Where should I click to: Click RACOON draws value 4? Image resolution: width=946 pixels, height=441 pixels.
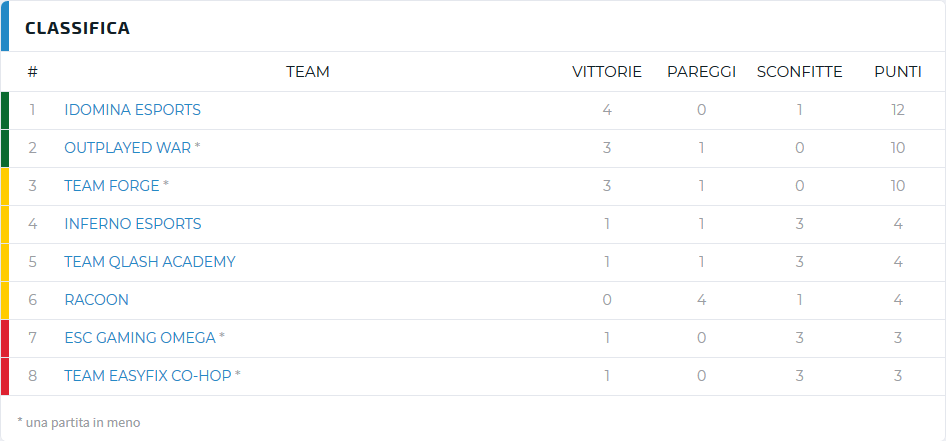click(702, 300)
